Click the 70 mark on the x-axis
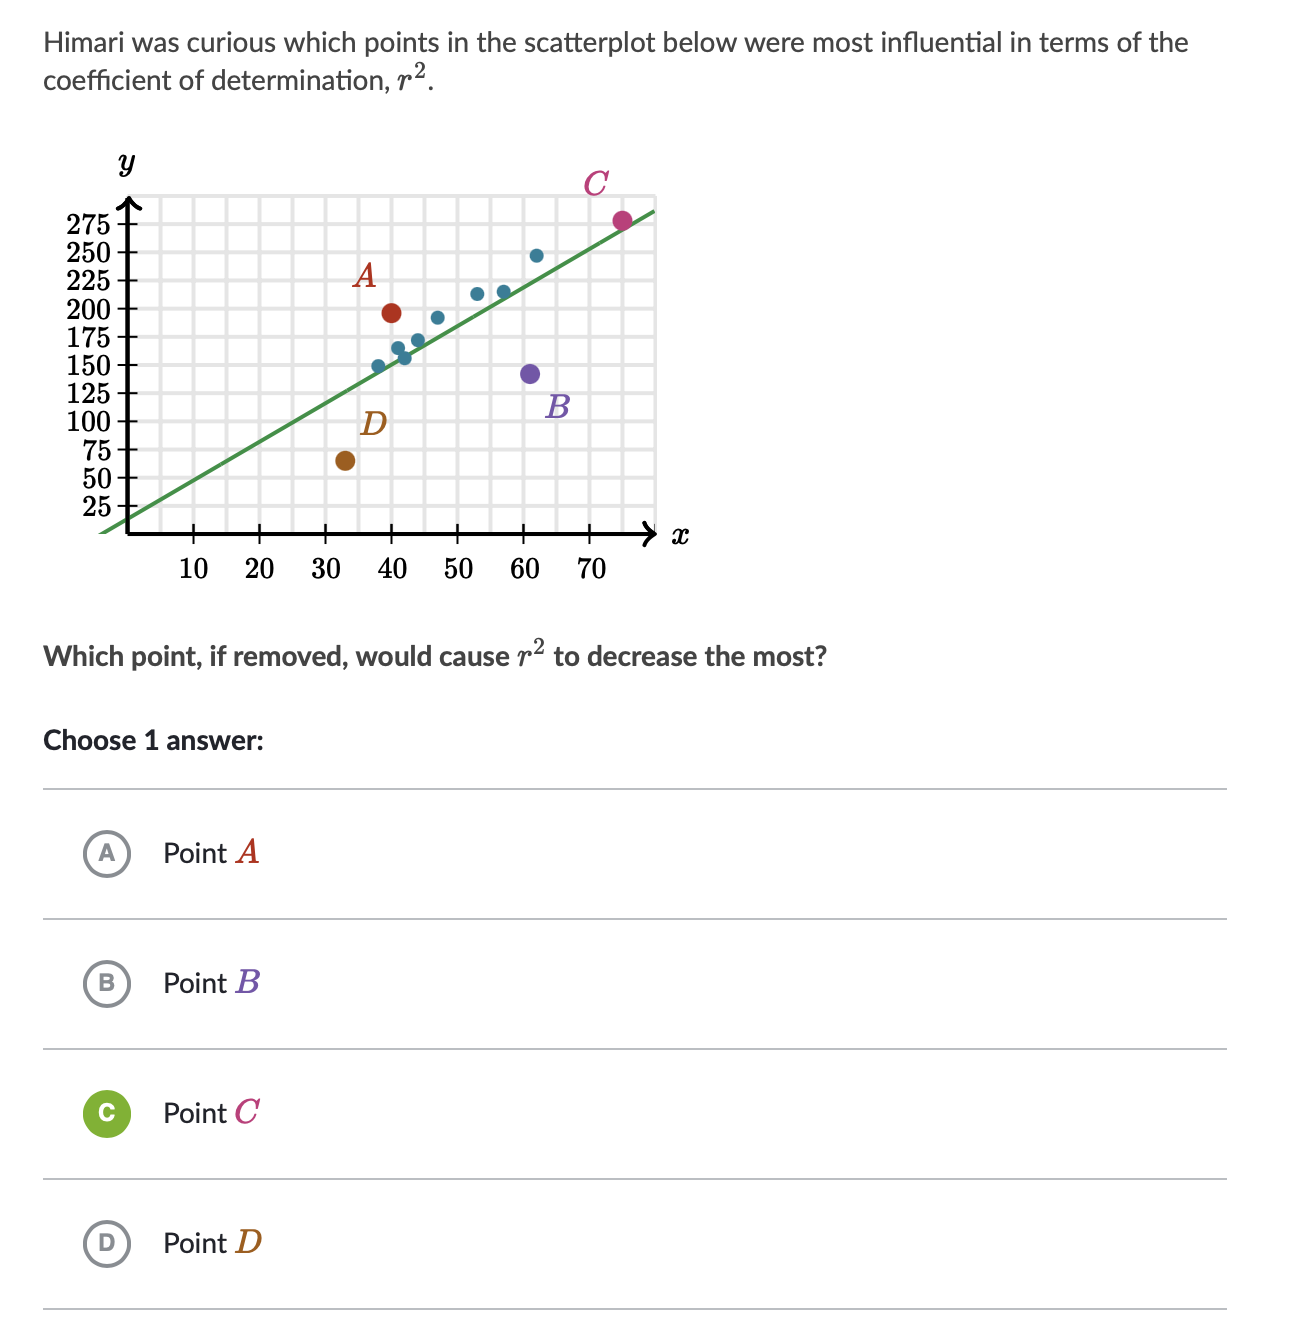Viewport: 1312px width, 1336px height. pos(591,568)
